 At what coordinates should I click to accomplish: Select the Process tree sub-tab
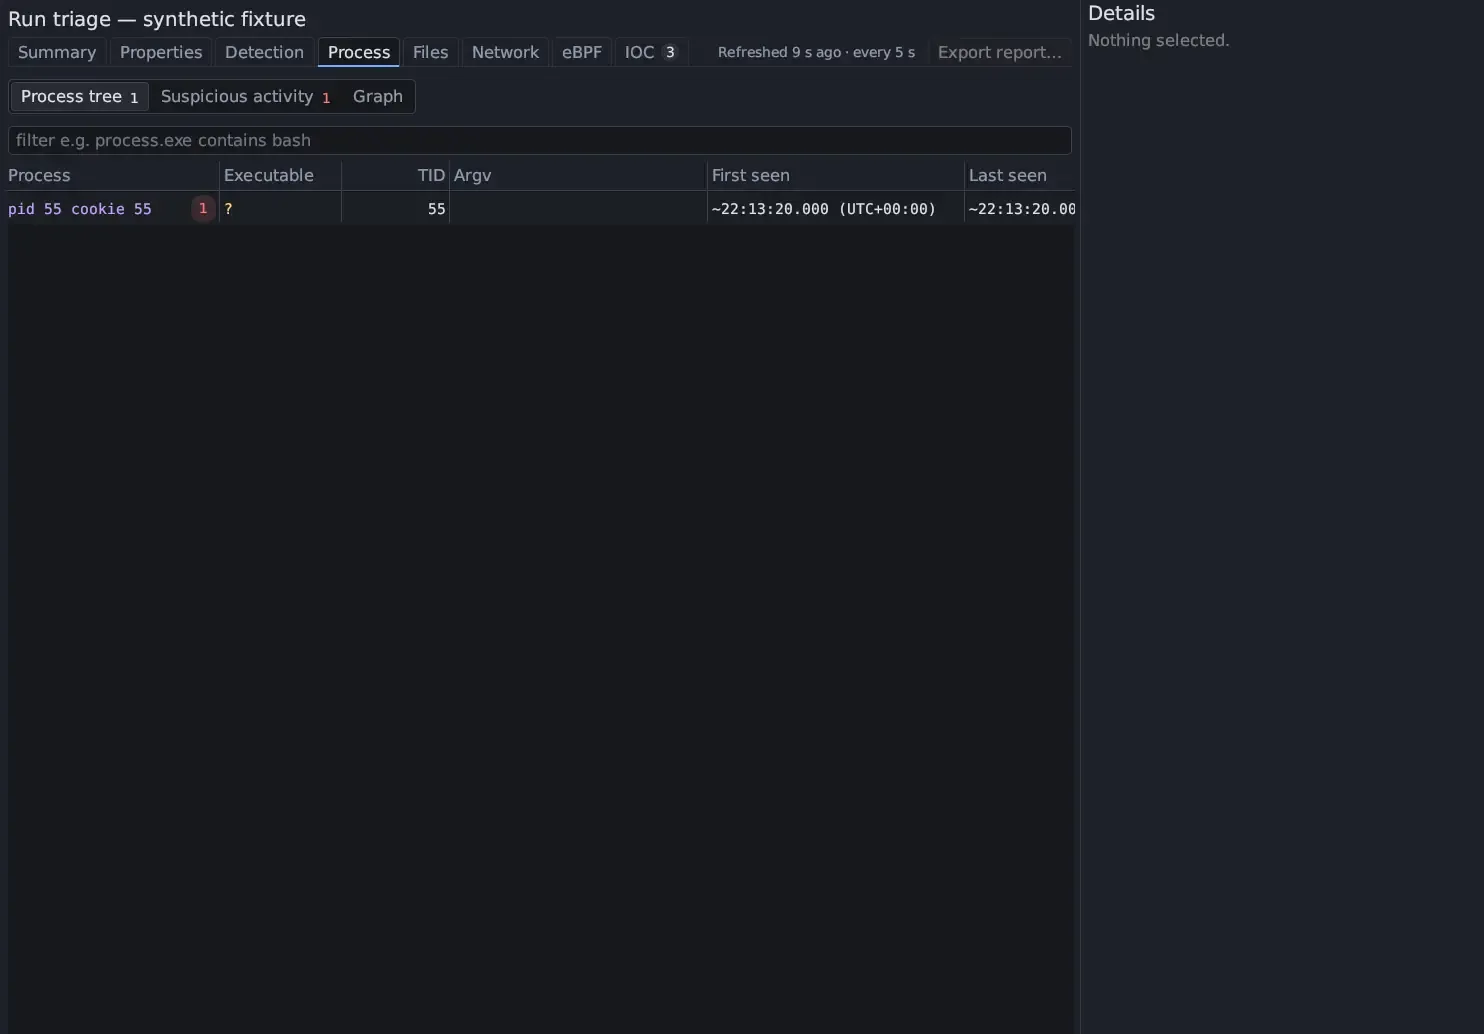click(80, 97)
